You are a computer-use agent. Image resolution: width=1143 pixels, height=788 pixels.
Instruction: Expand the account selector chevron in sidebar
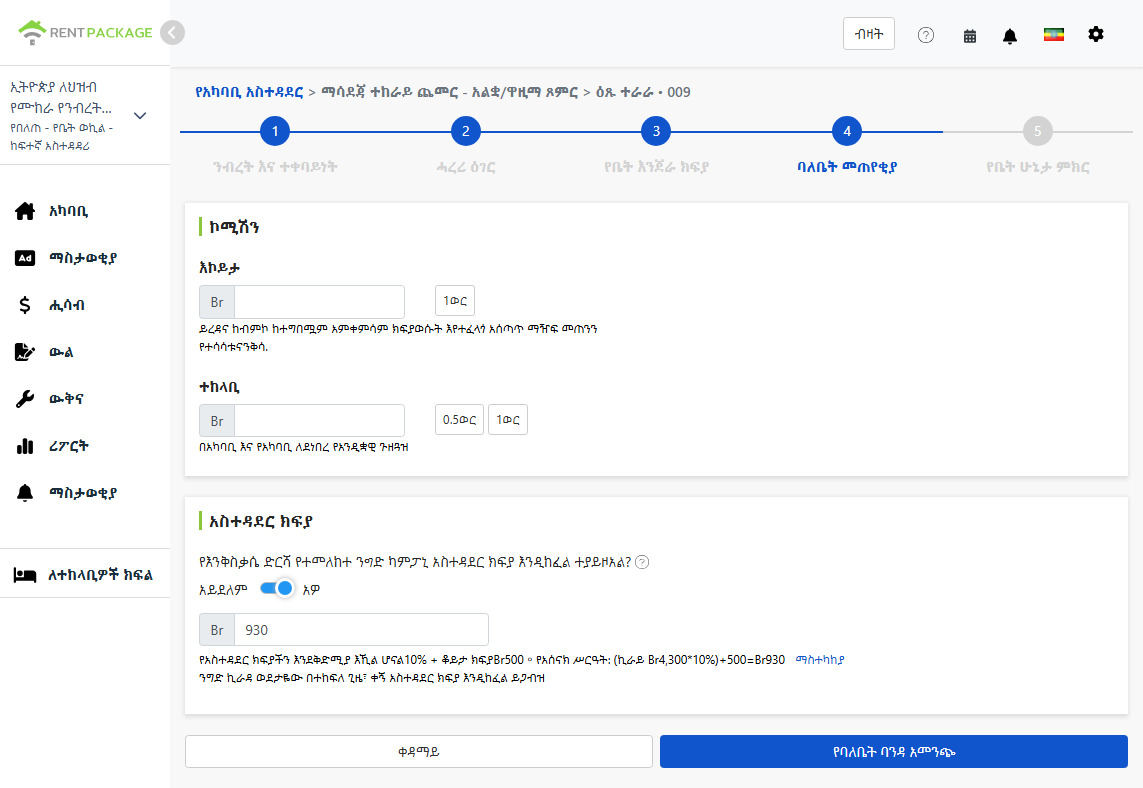[141, 116]
